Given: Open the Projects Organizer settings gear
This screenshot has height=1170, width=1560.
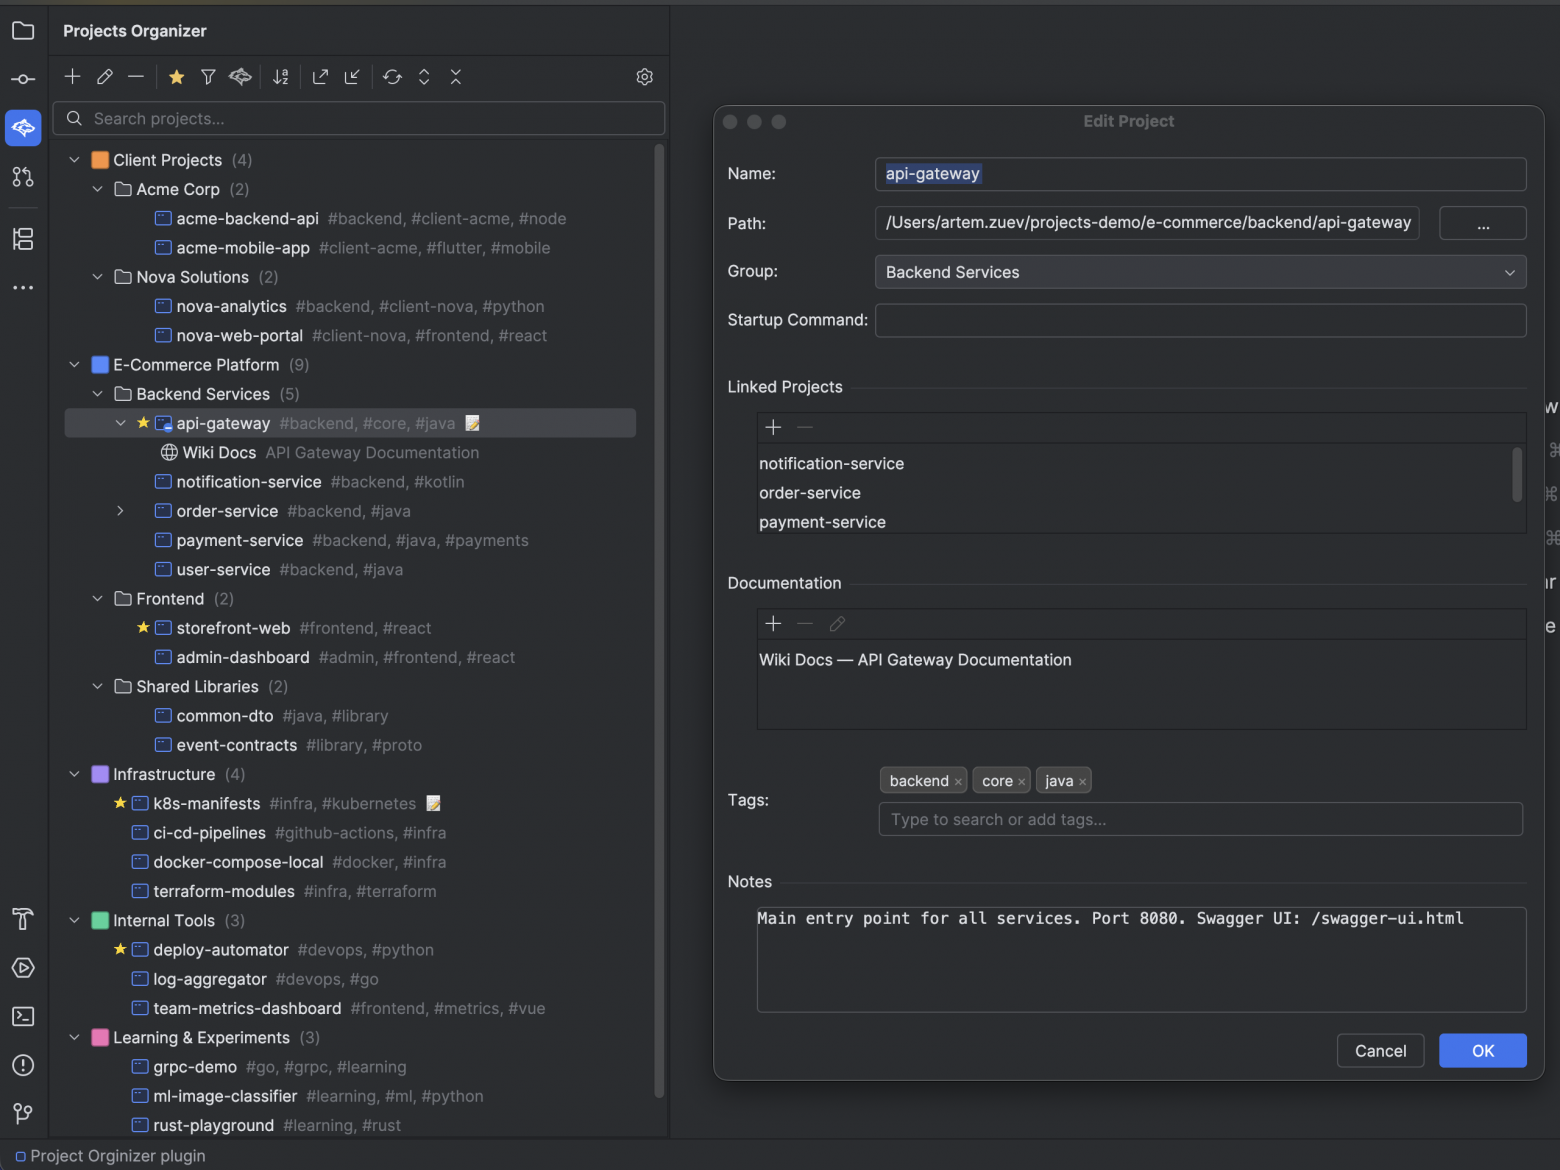Looking at the screenshot, I should [645, 77].
